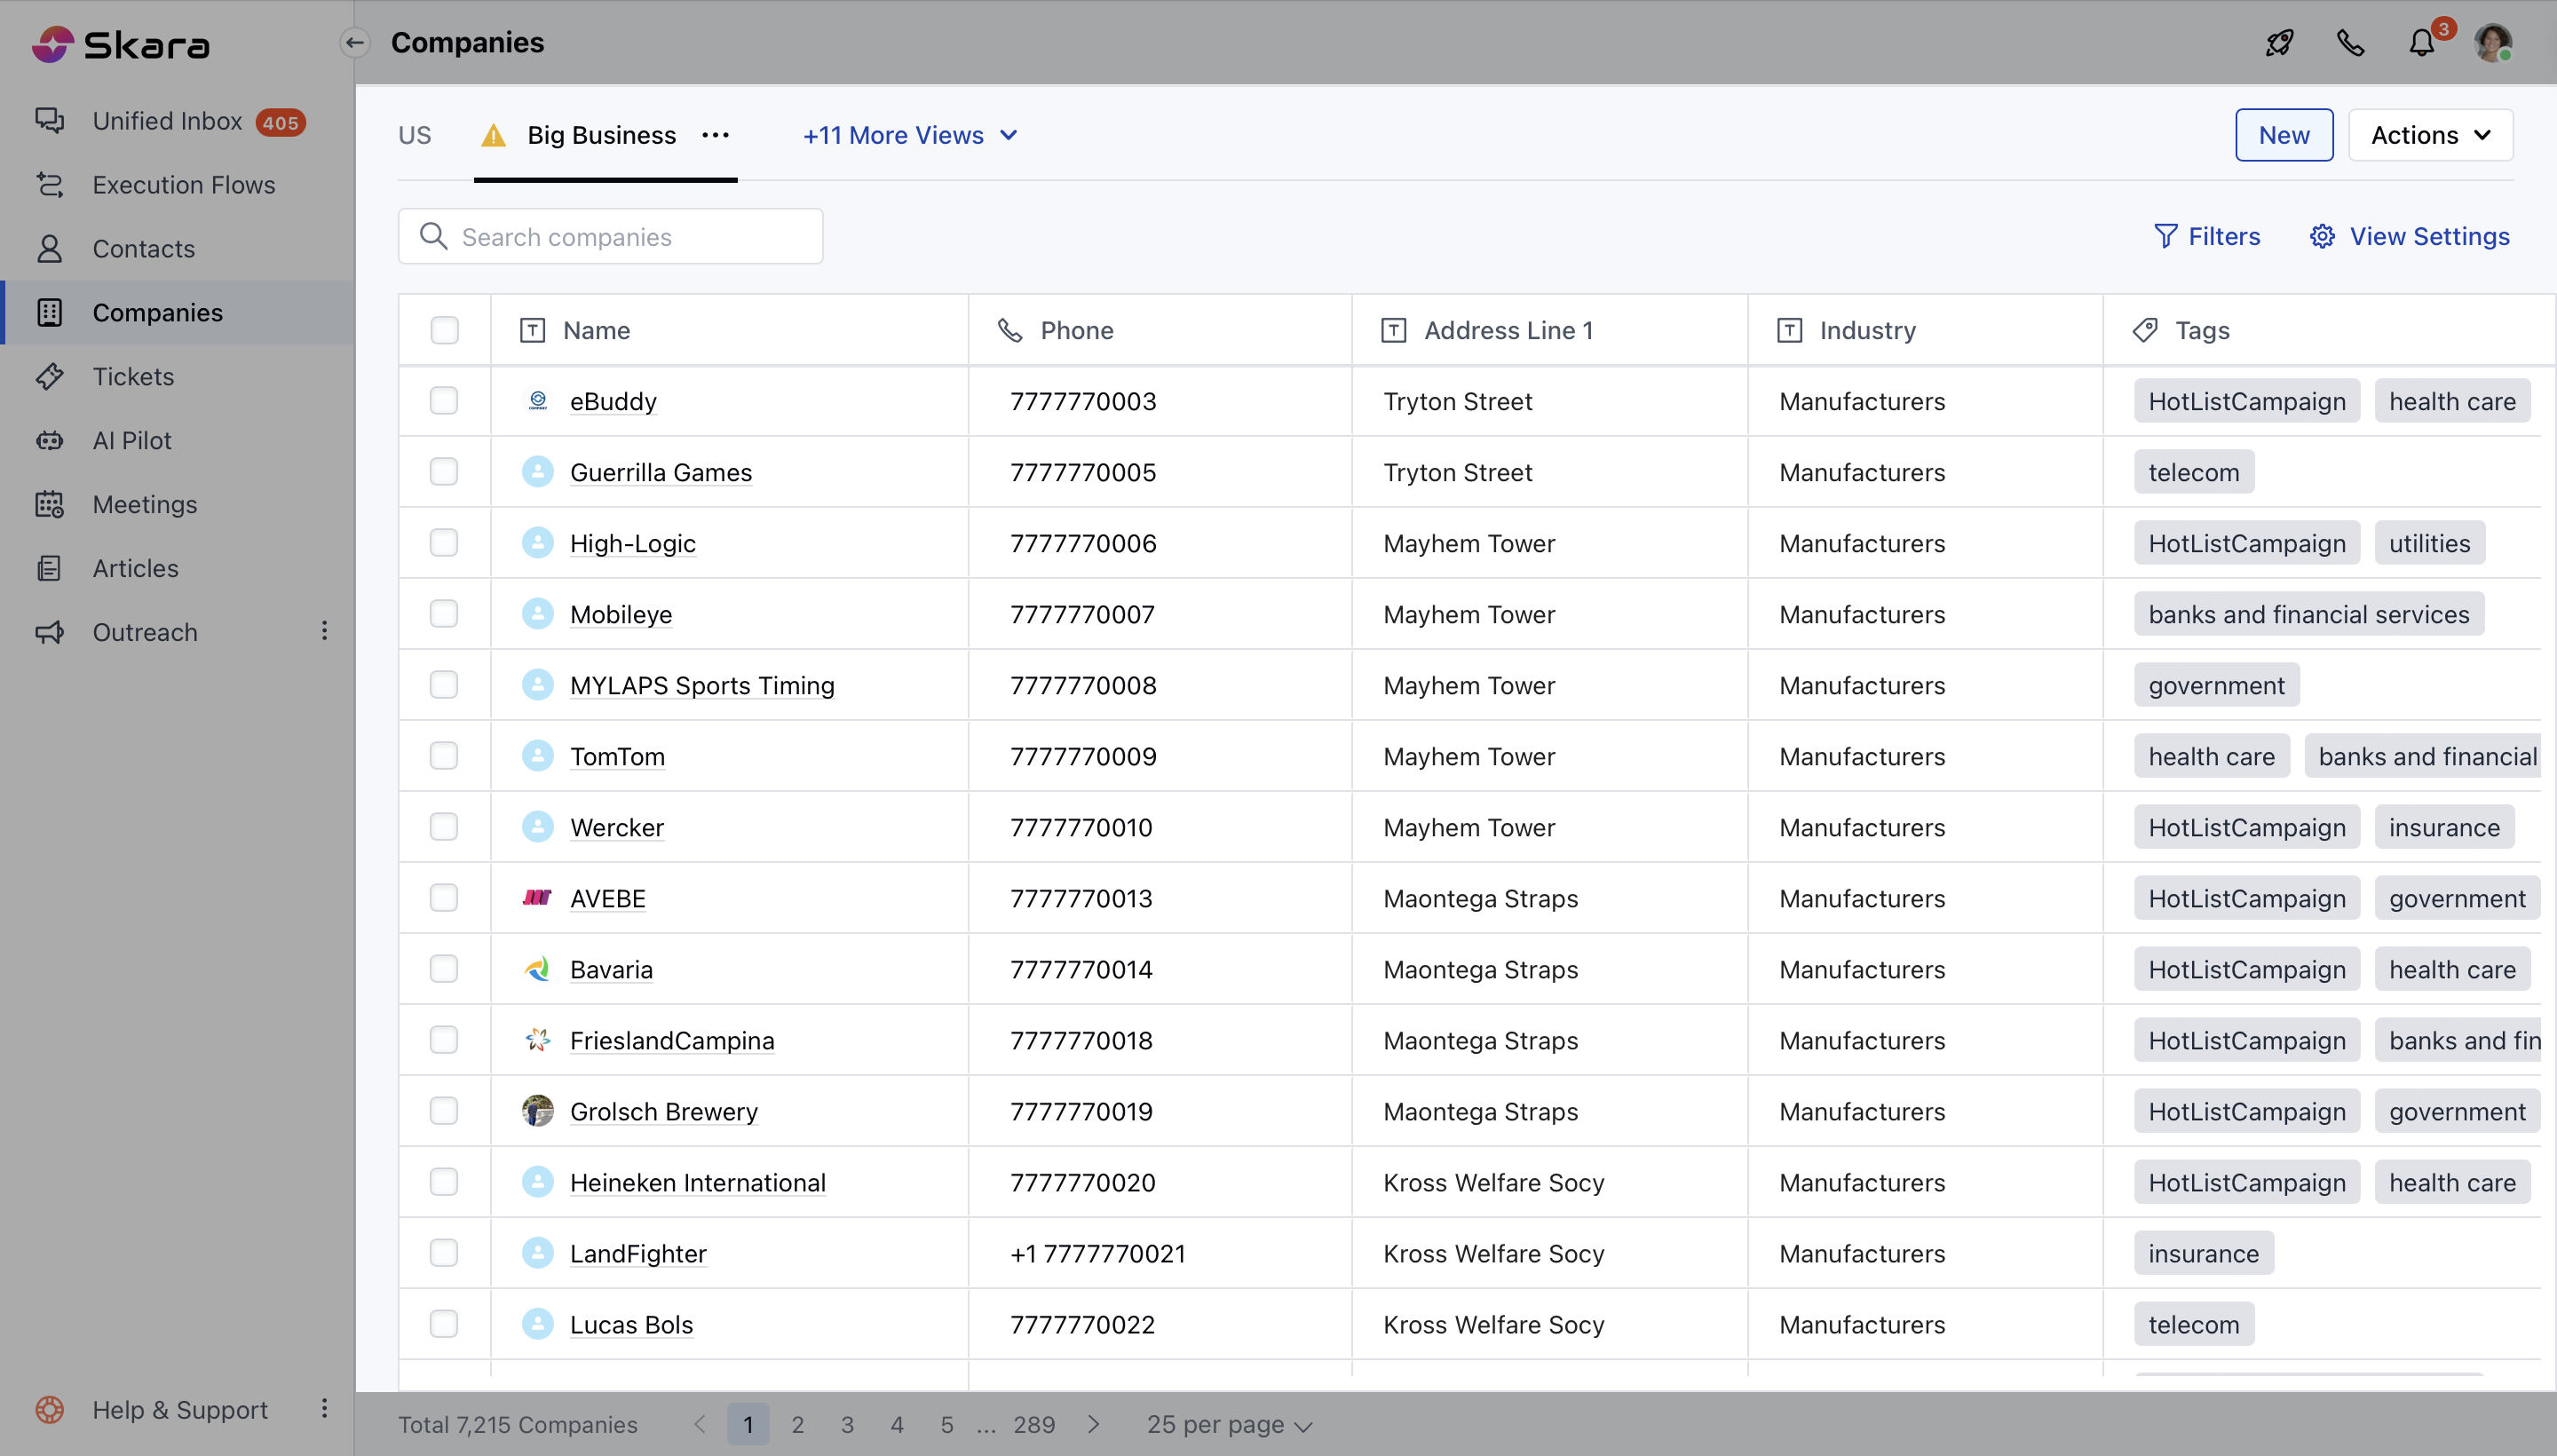The height and width of the screenshot is (1456, 2557).
Task: Open the Big Business tab options ellipsis
Action: click(x=715, y=135)
